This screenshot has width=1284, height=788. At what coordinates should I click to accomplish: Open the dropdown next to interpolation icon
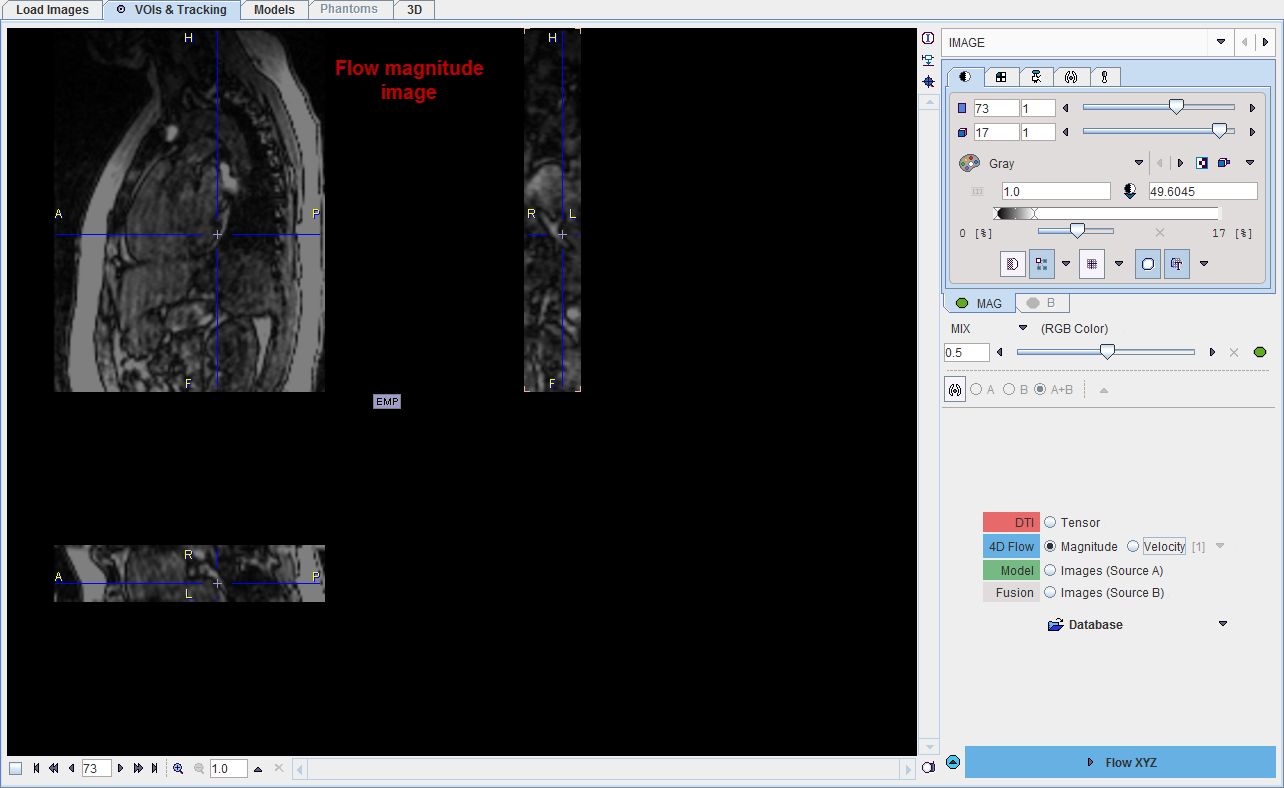[x=1066, y=264]
